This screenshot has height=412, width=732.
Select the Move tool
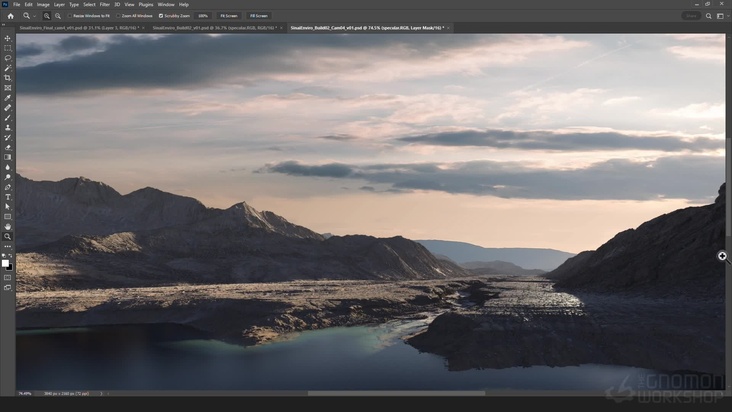(x=7, y=38)
